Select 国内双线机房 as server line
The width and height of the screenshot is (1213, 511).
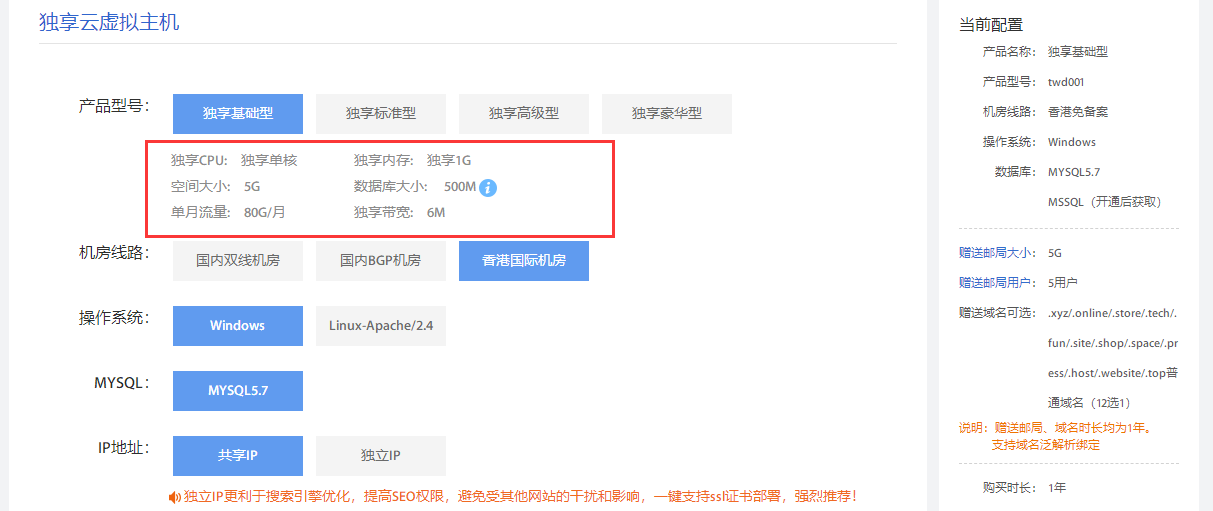238,261
